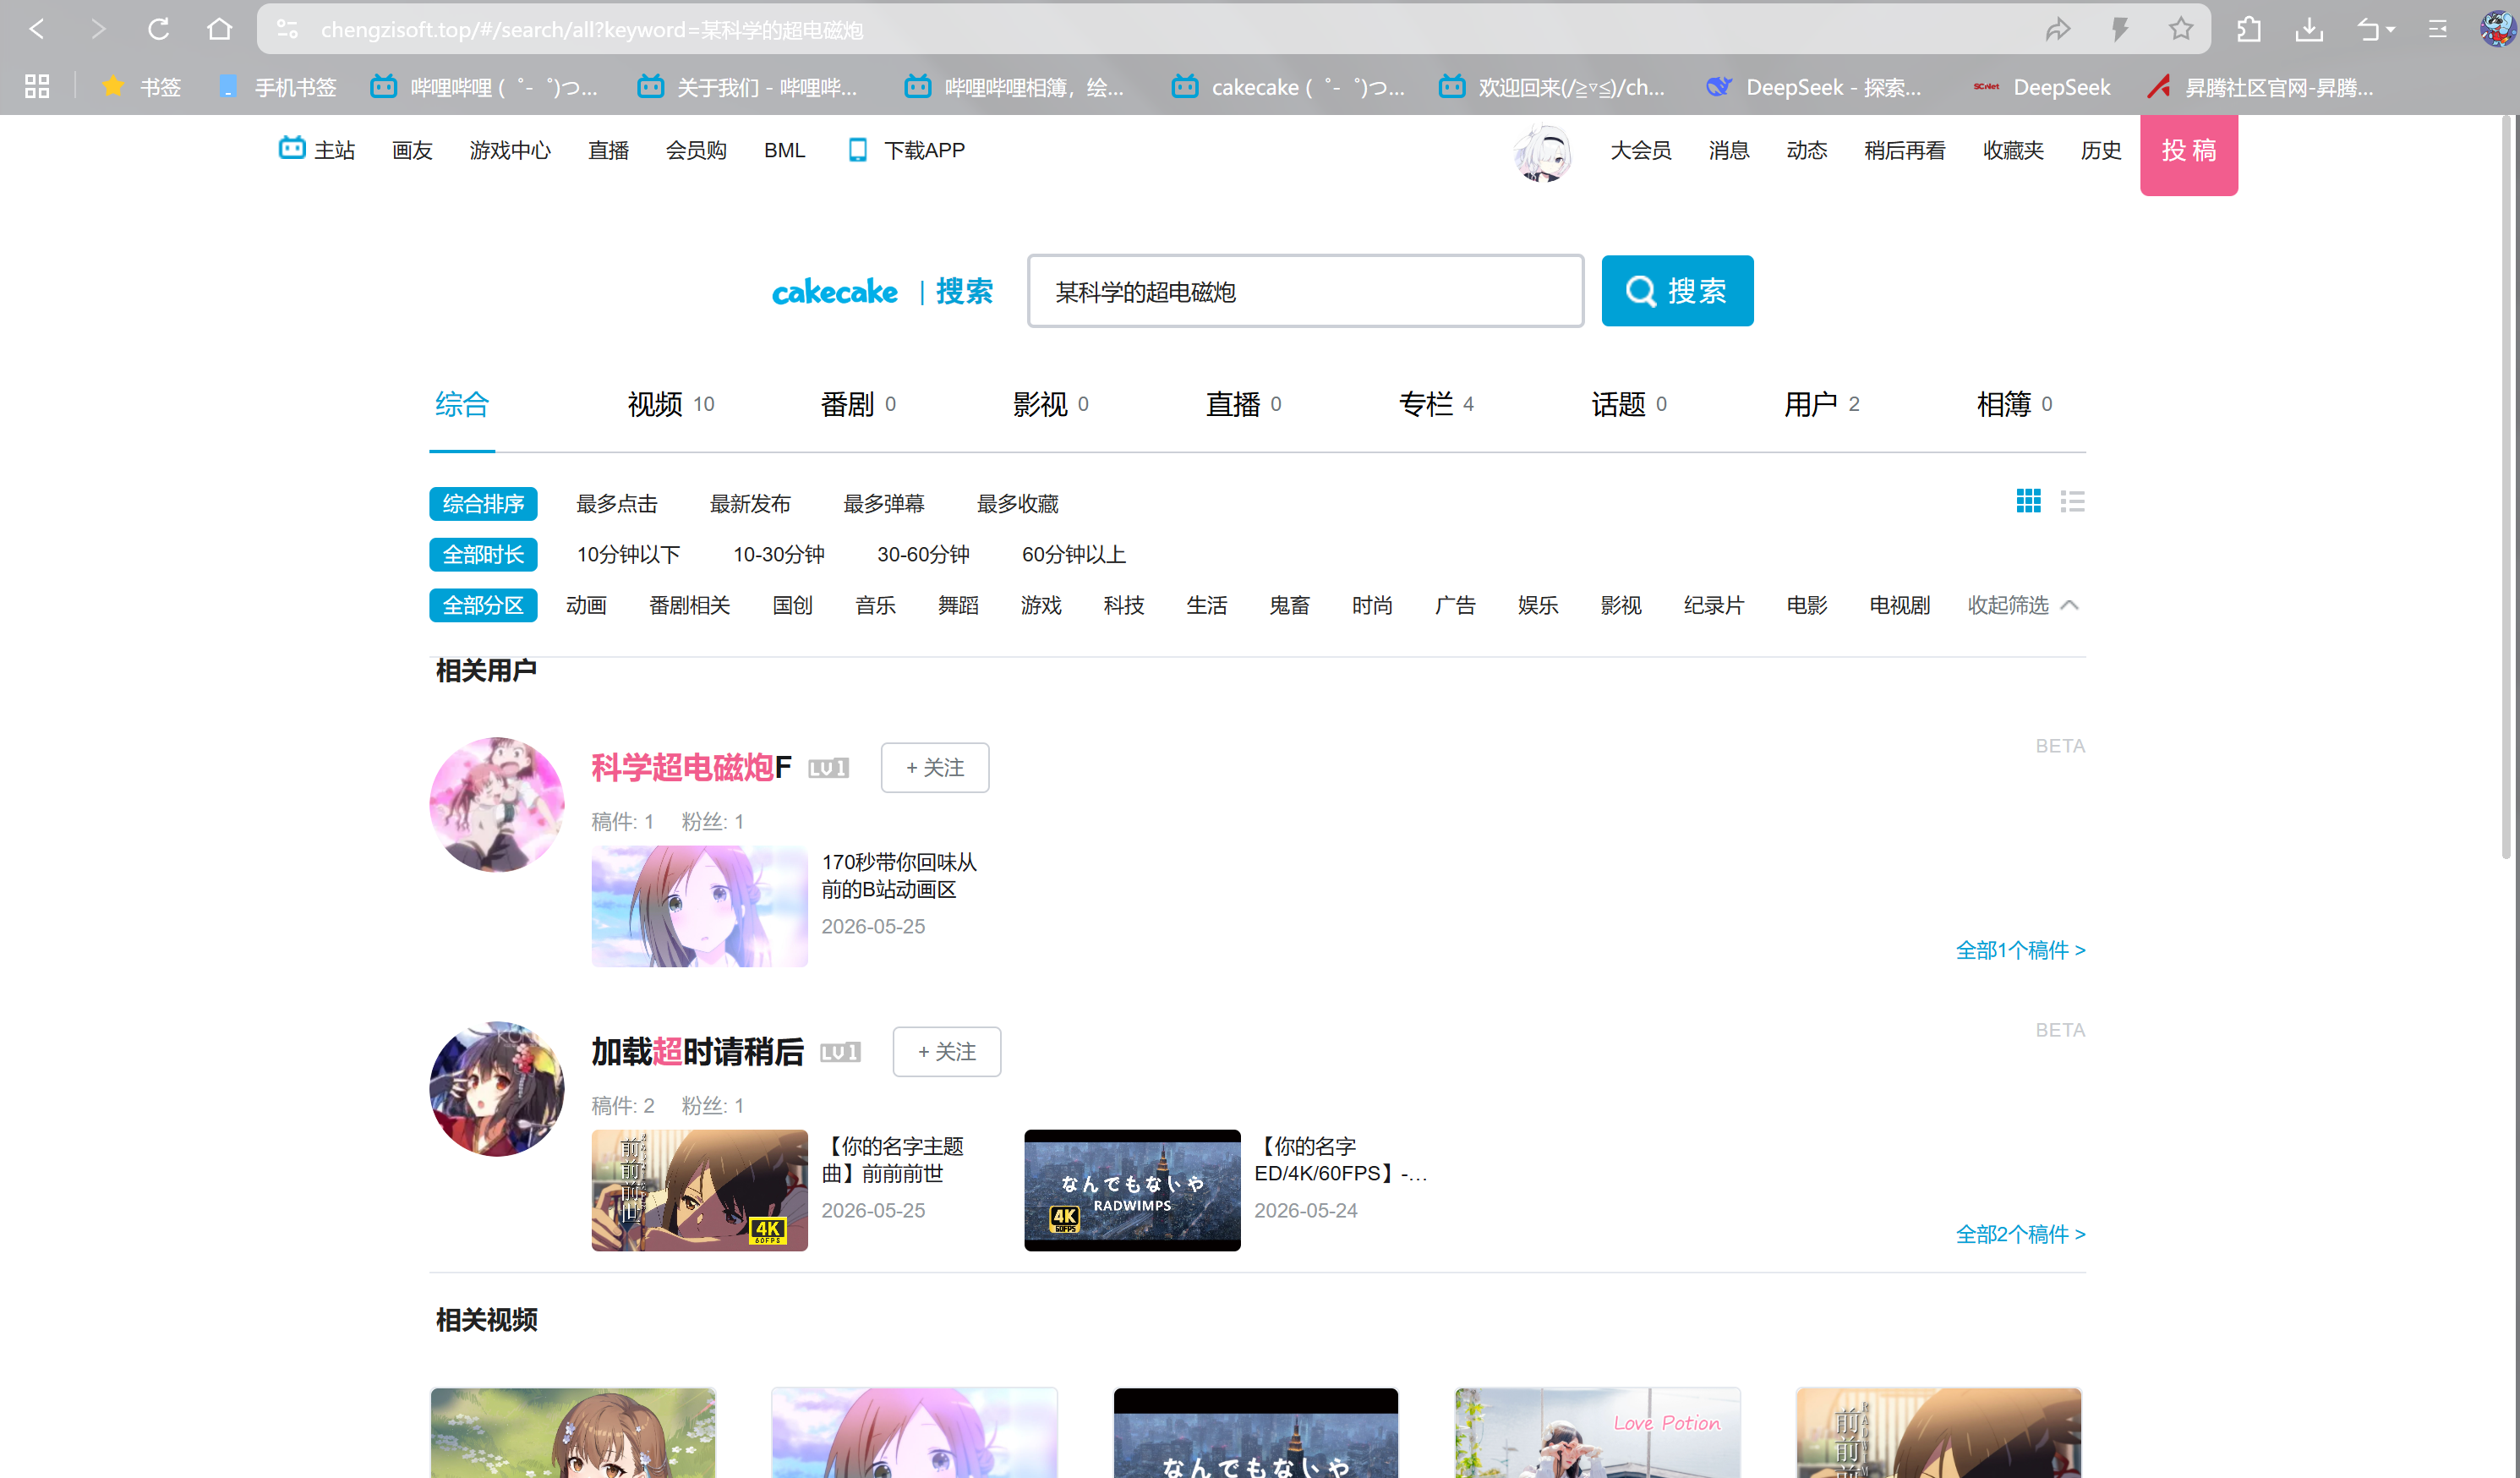
Task: Sort results by 最多收藏
Action: [x=1017, y=504]
